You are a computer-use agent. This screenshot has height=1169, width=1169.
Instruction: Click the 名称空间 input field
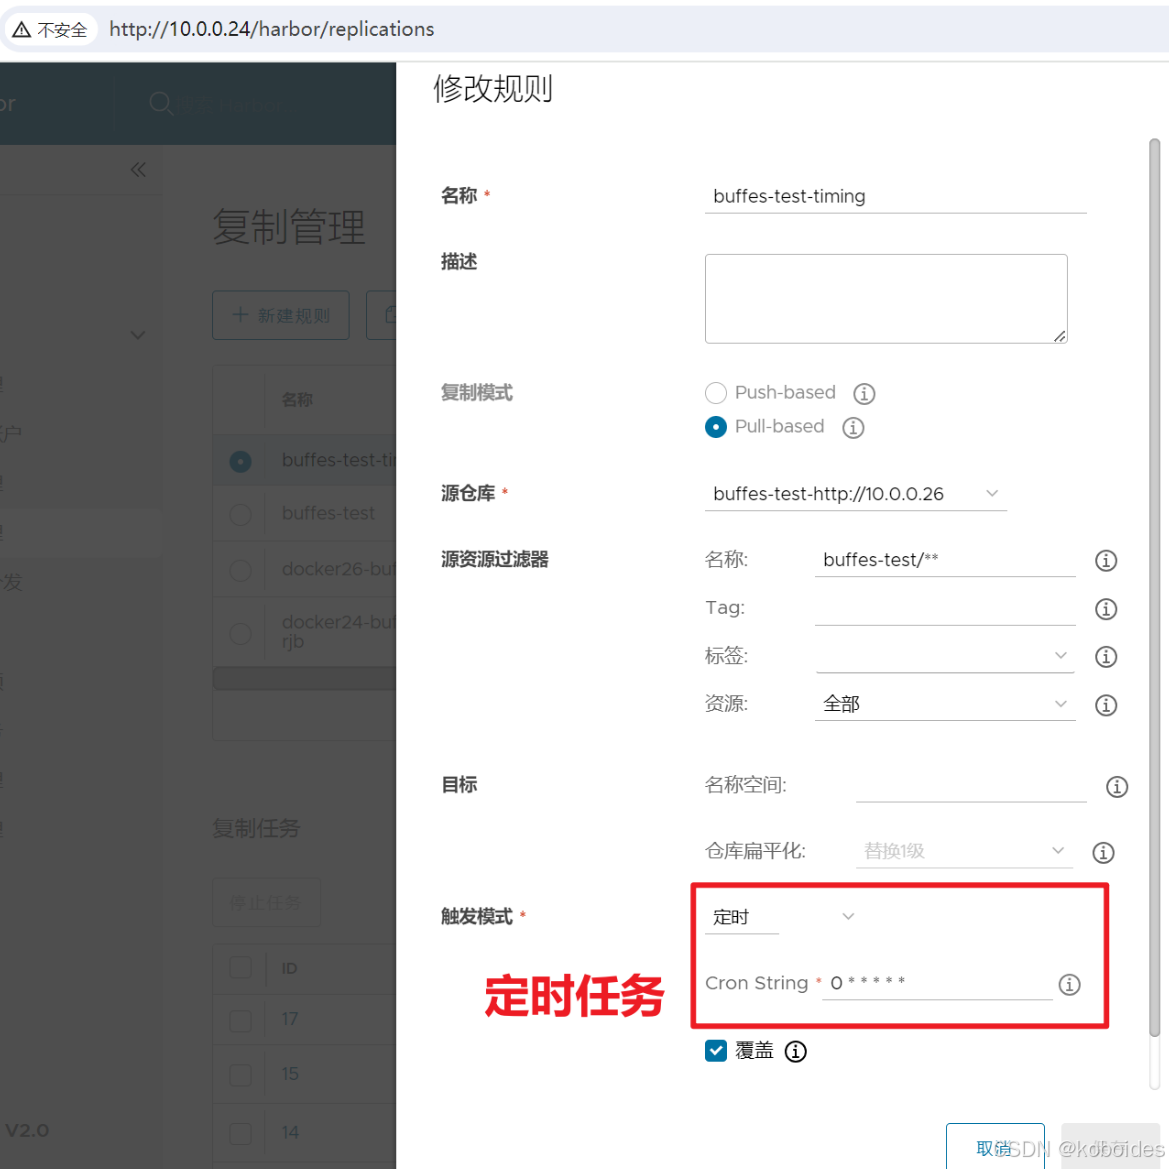click(x=971, y=786)
